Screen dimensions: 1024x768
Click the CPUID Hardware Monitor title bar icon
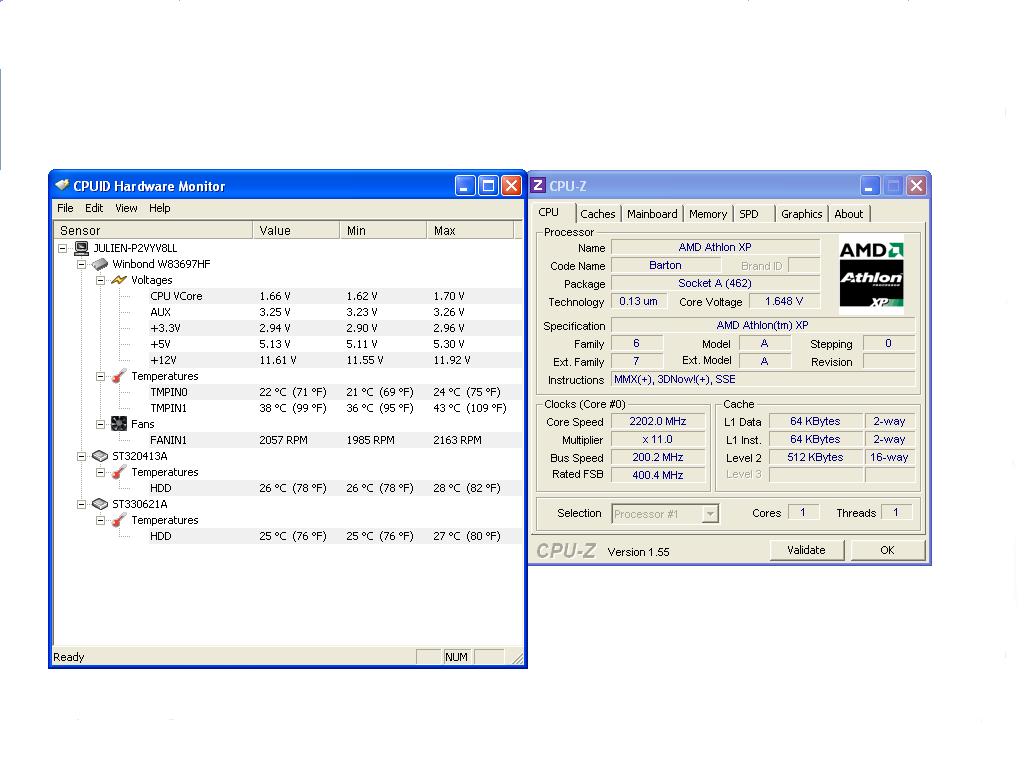[x=62, y=185]
